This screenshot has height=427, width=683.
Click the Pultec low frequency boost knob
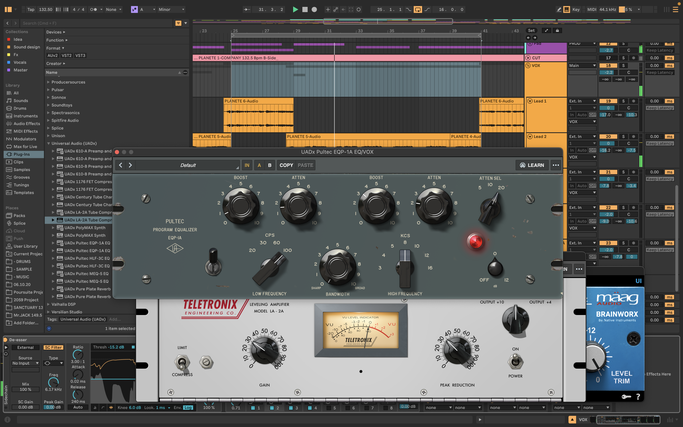coord(240,207)
